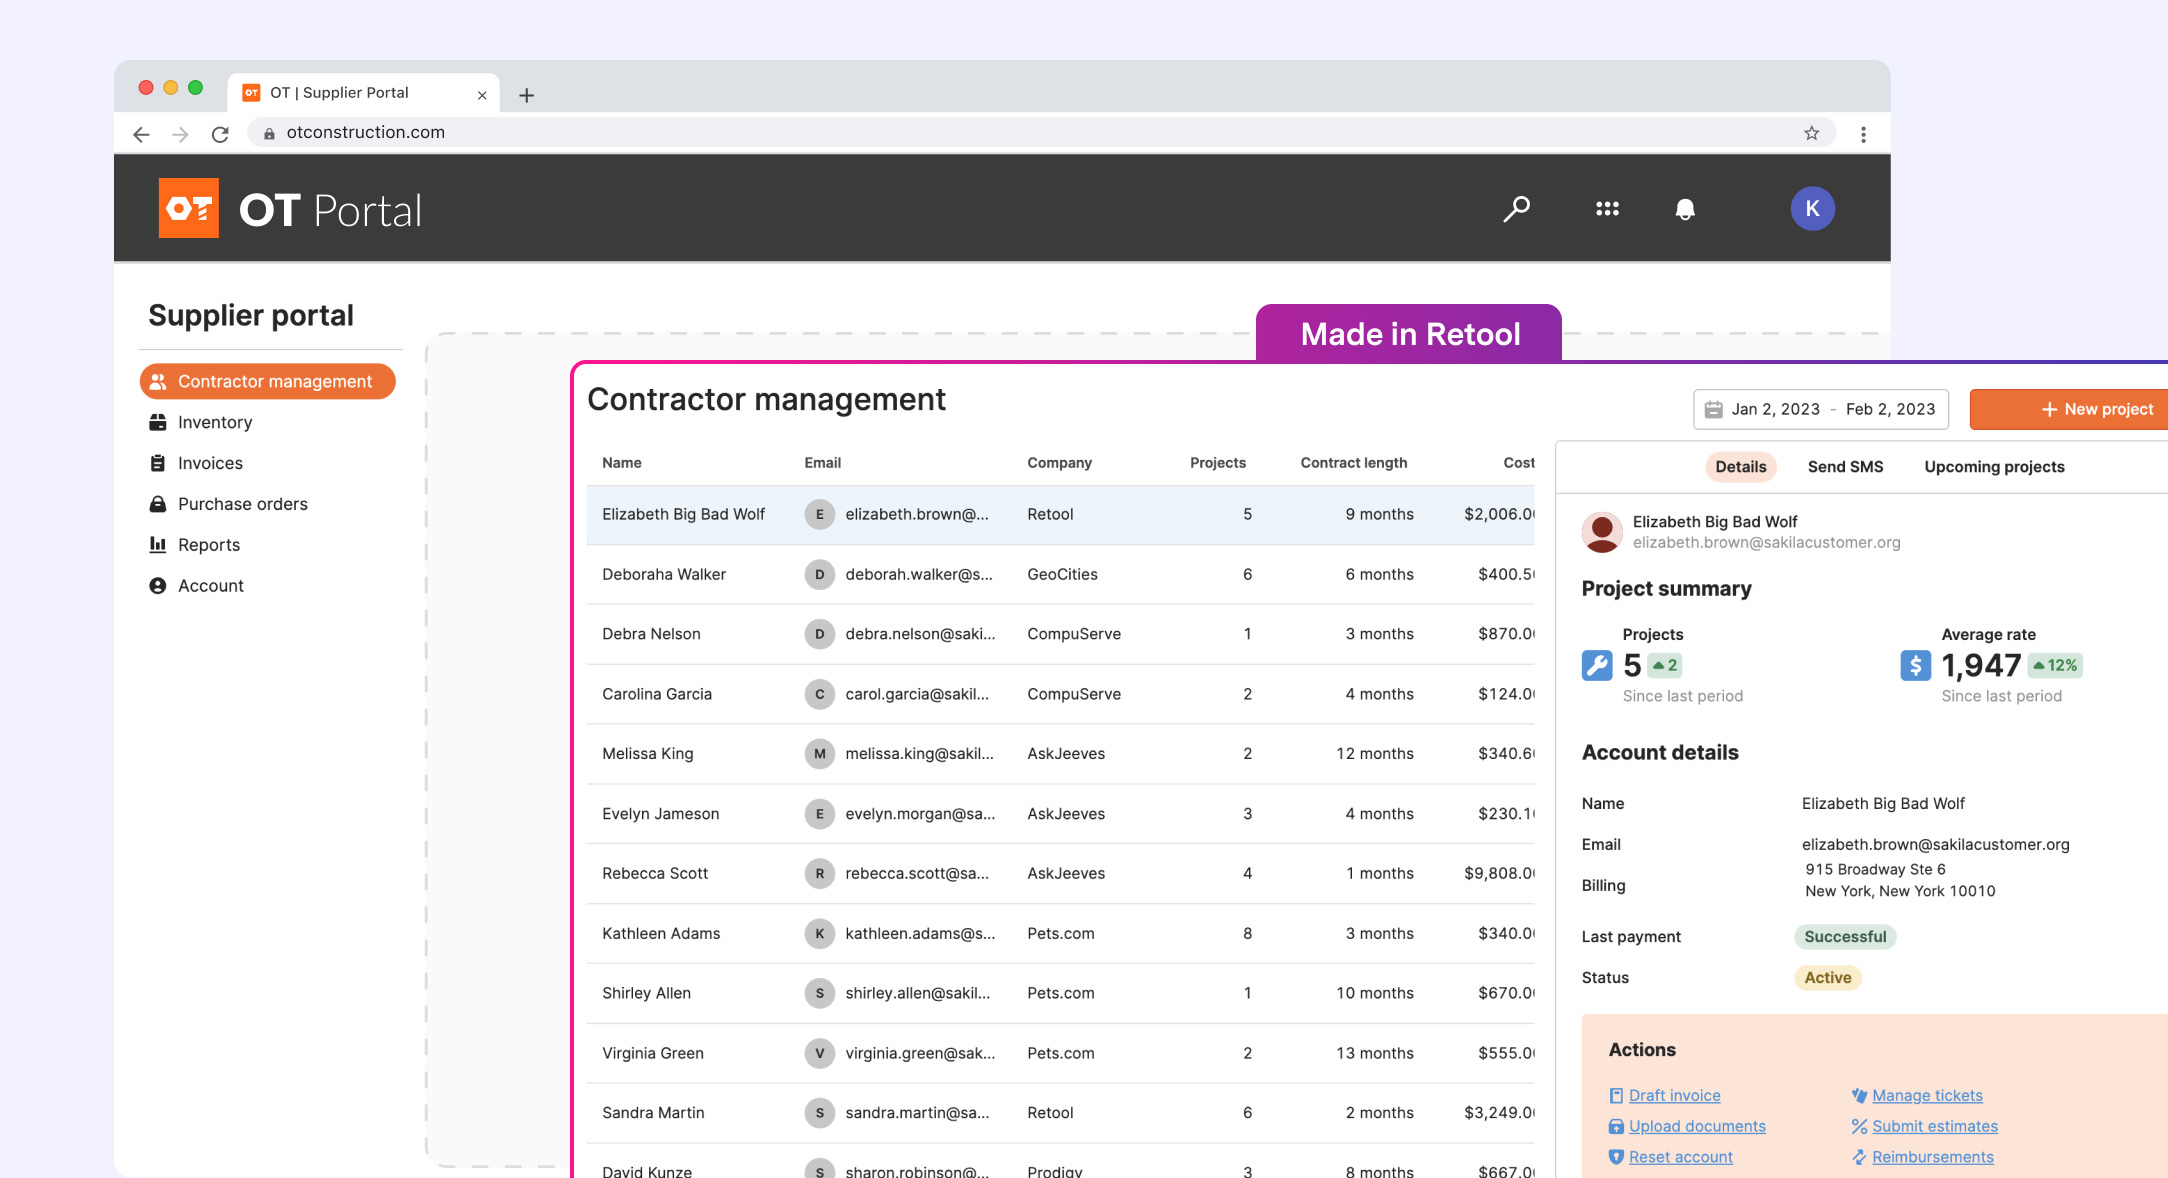
Task: Select the Shirley Allen row
Action: point(1060,993)
